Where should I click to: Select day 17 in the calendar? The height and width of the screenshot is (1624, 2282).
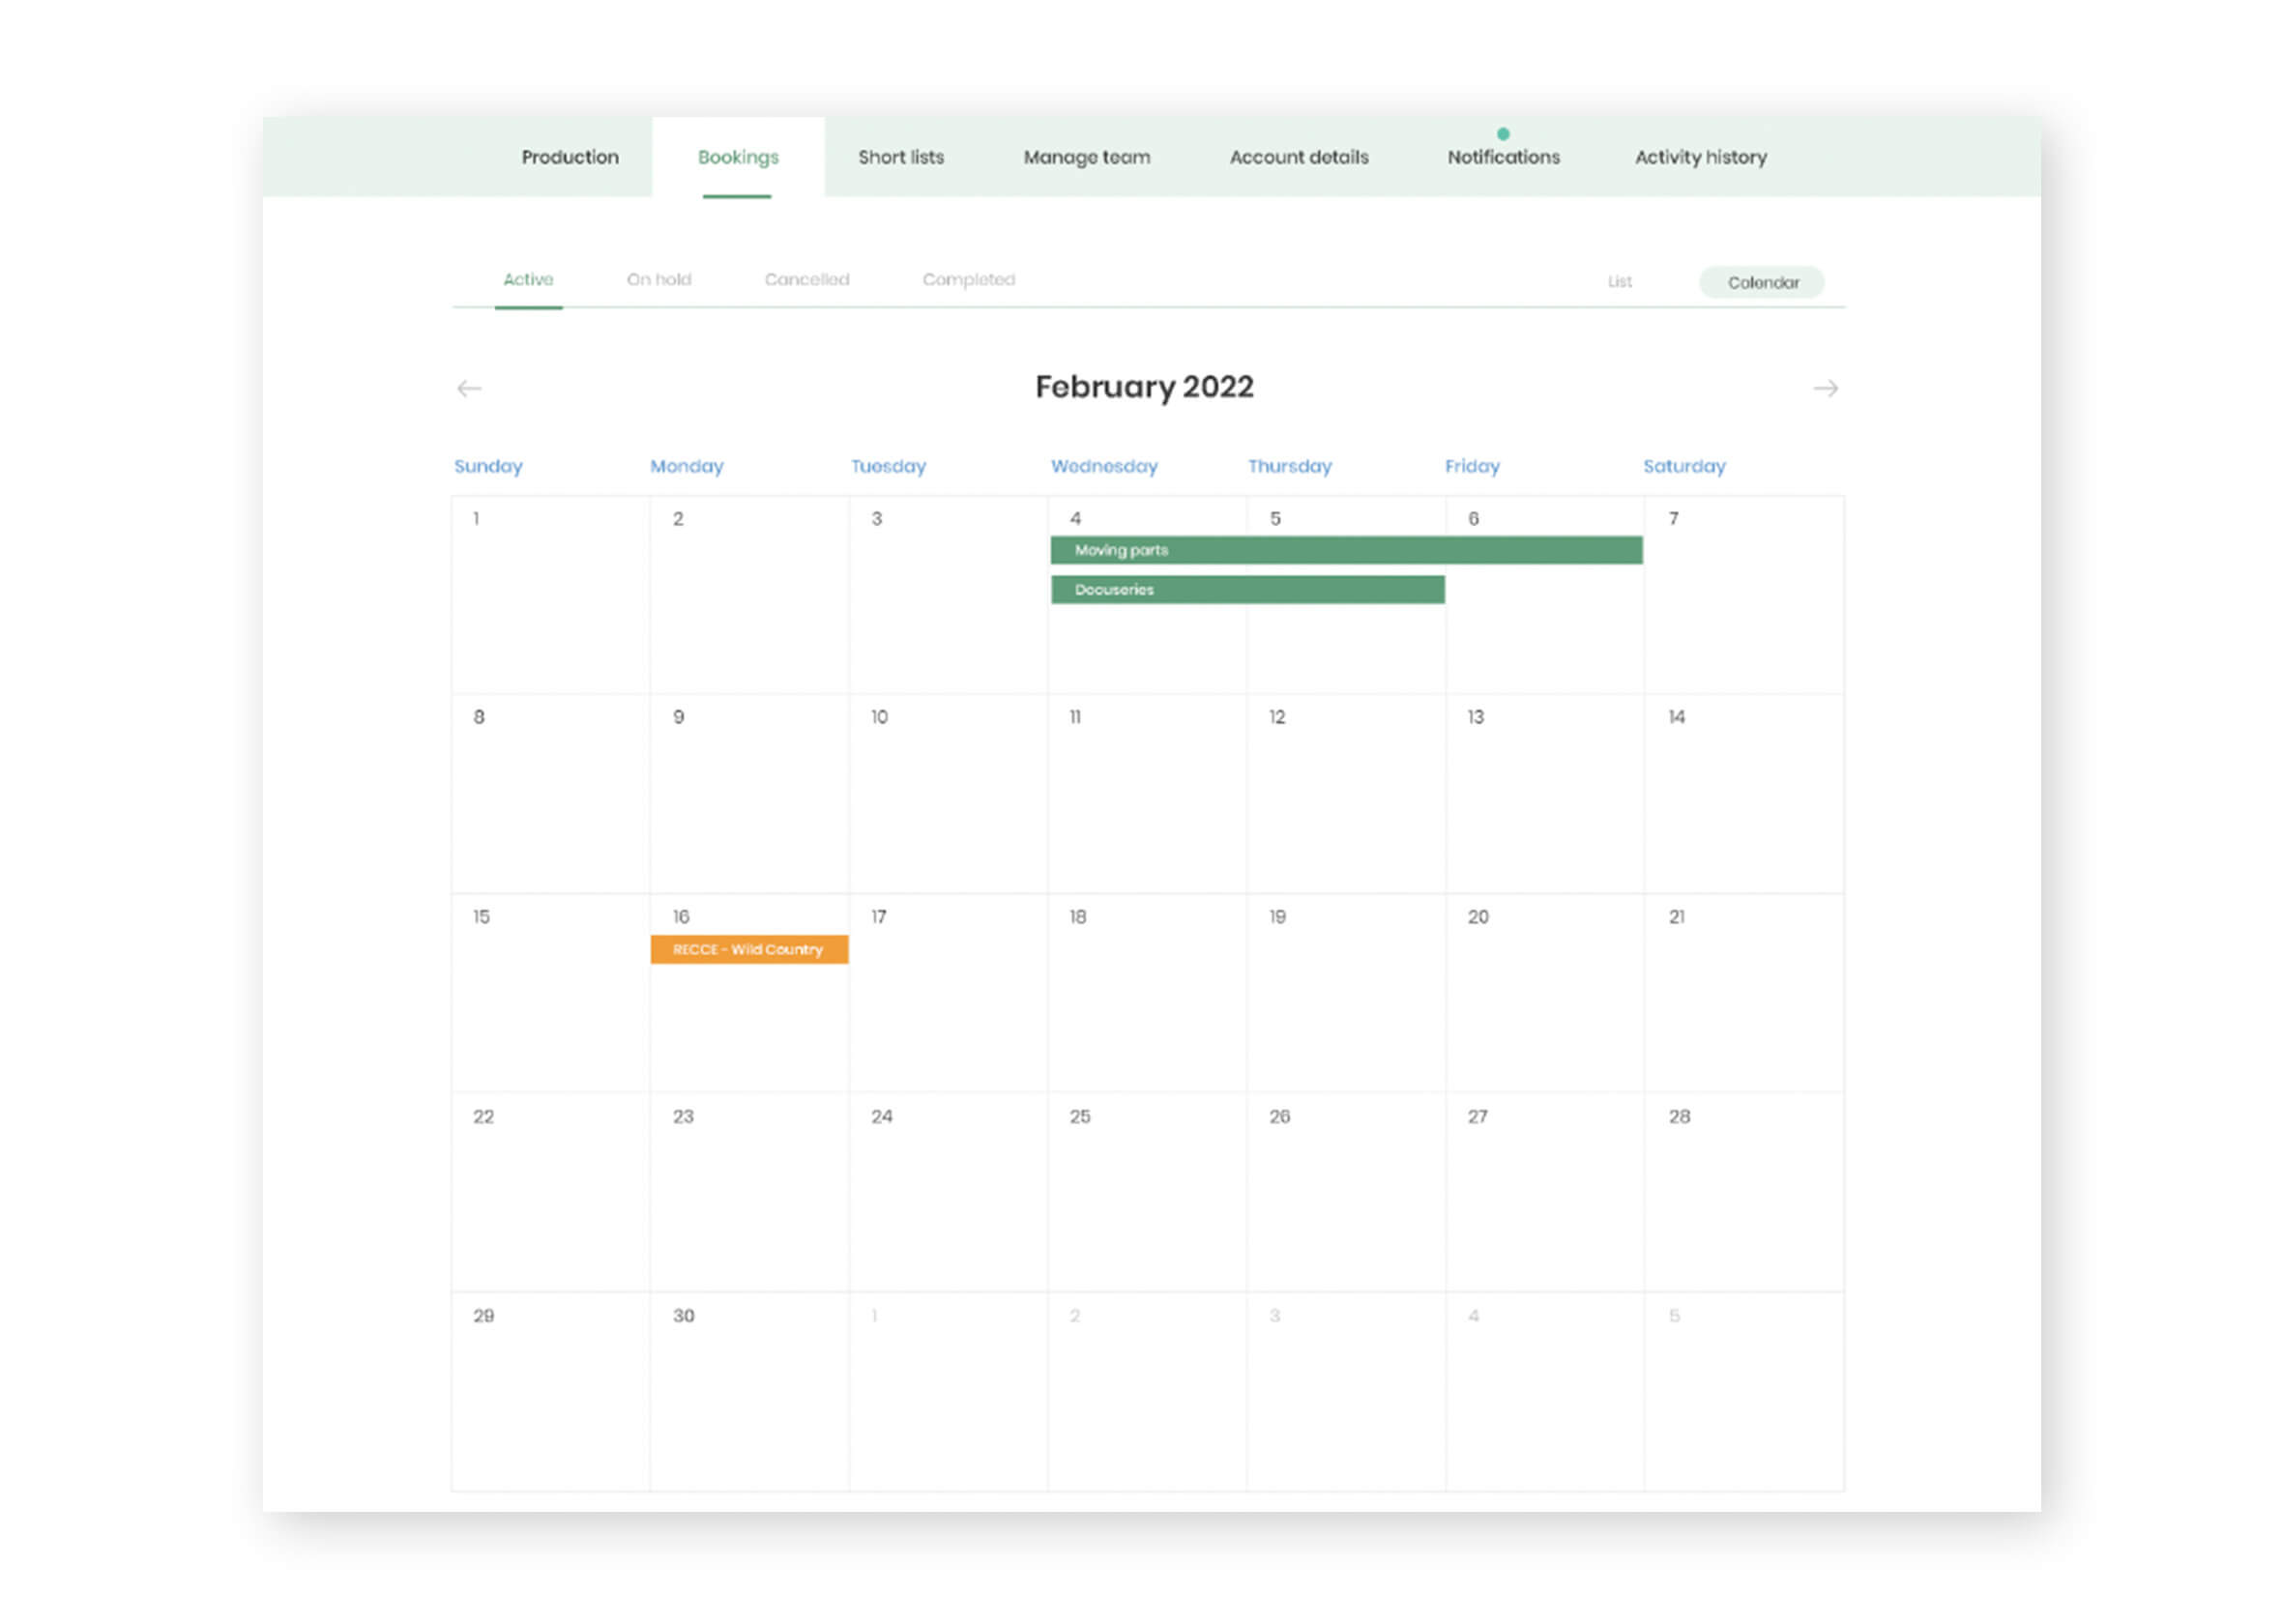click(948, 992)
